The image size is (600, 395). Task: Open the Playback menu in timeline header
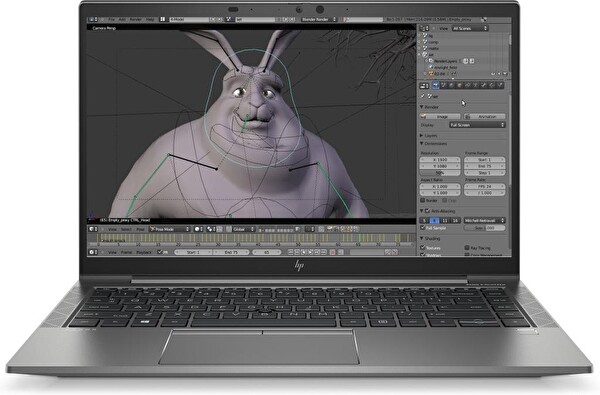(x=144, y=252)
